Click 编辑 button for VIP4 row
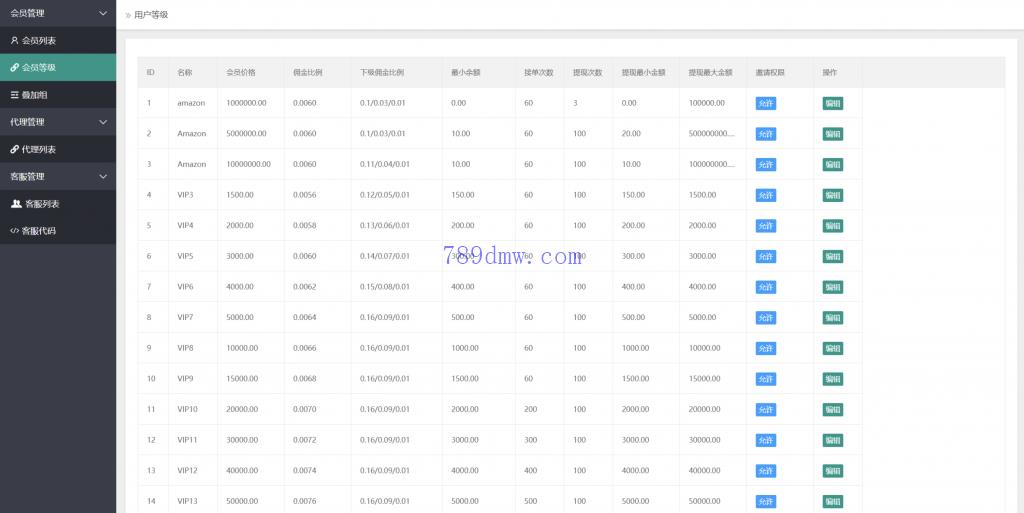 (832, 226)
